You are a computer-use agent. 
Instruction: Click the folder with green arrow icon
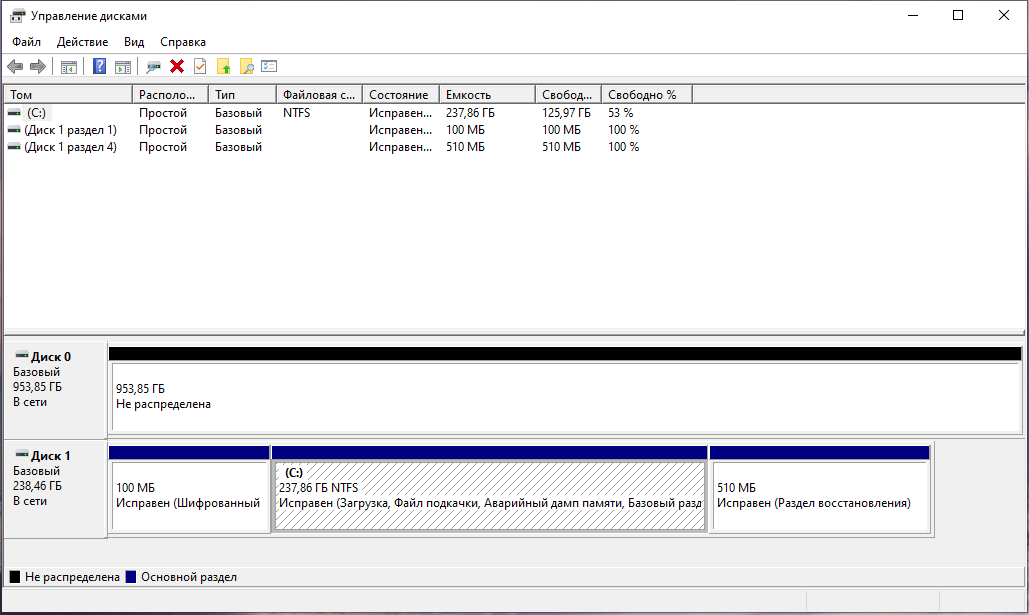[223, 66]
